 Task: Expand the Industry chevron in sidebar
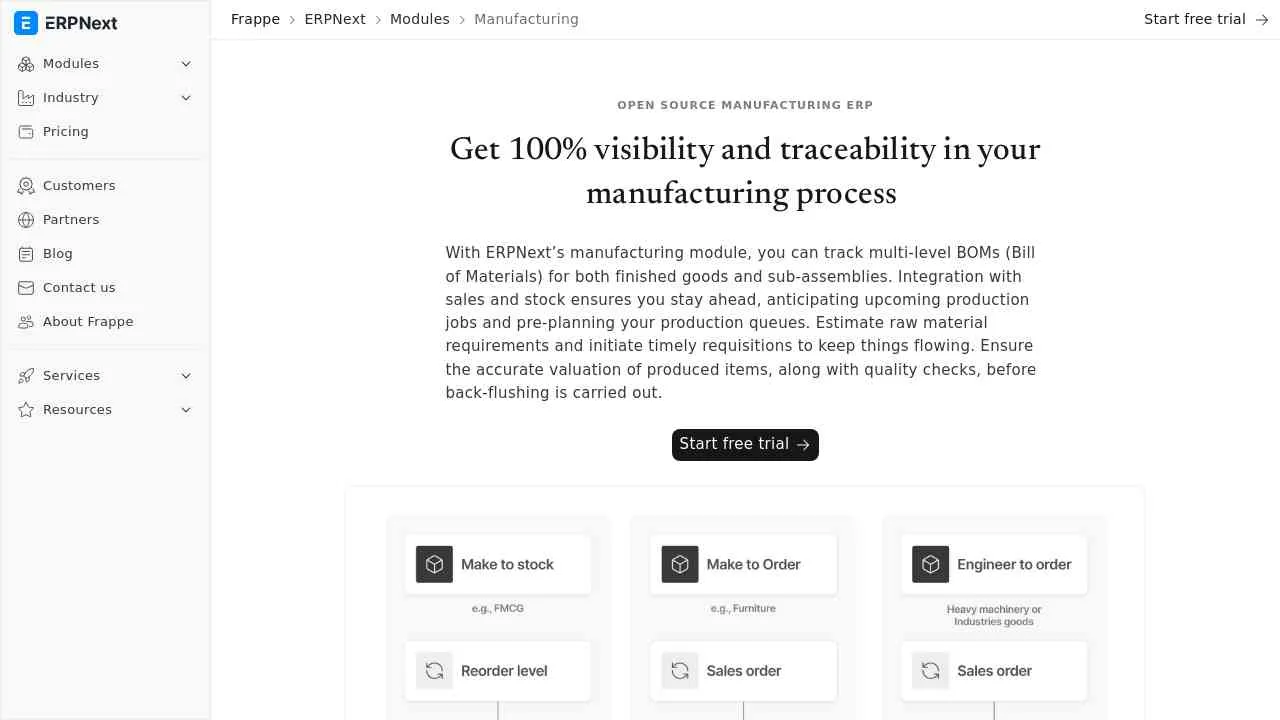coord(186,98)
